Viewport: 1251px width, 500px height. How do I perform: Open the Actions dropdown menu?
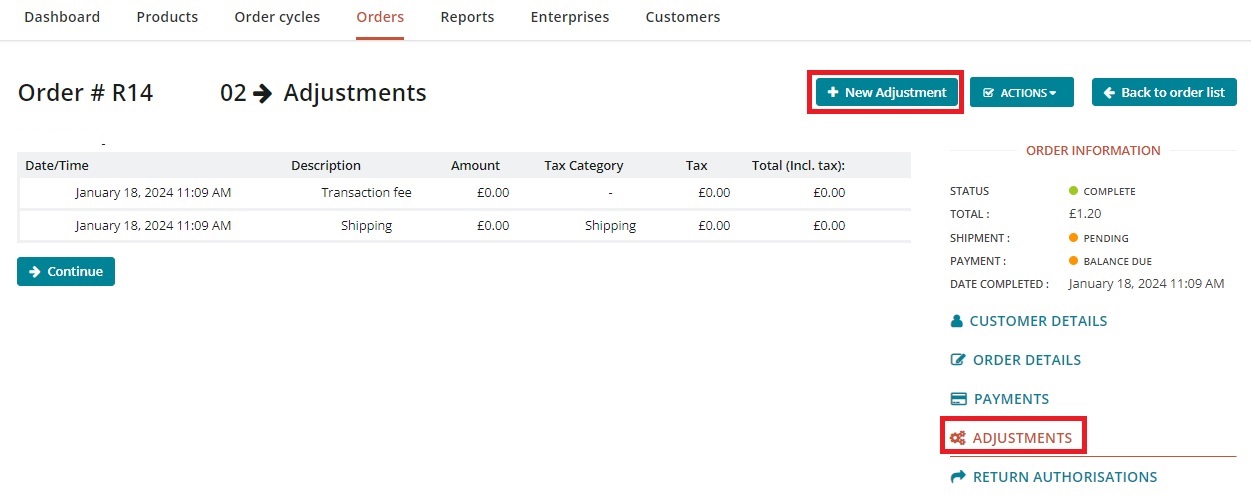pos(1021,92)
